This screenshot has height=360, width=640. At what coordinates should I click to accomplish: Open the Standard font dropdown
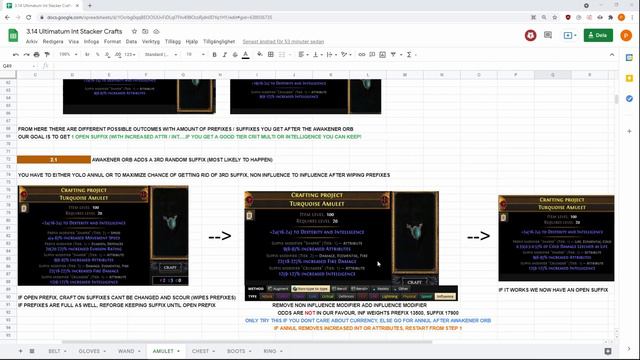coord(160,54)
